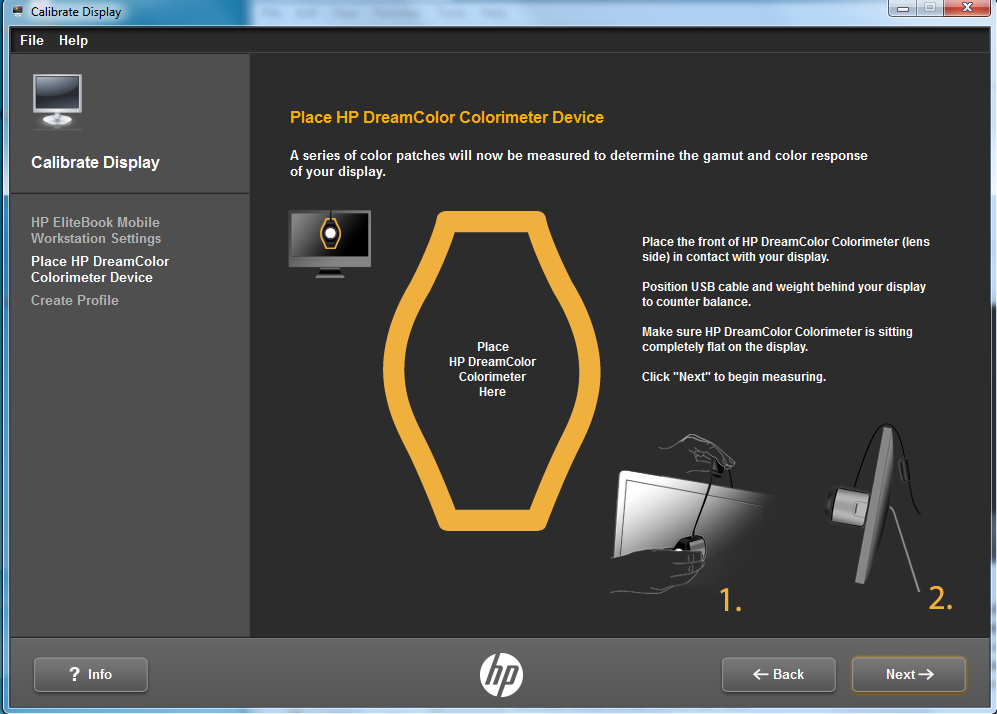Select the Place HP DreamColor Colorimeter Device step
This screenshot has width=997, height=714.
(100, 269)
